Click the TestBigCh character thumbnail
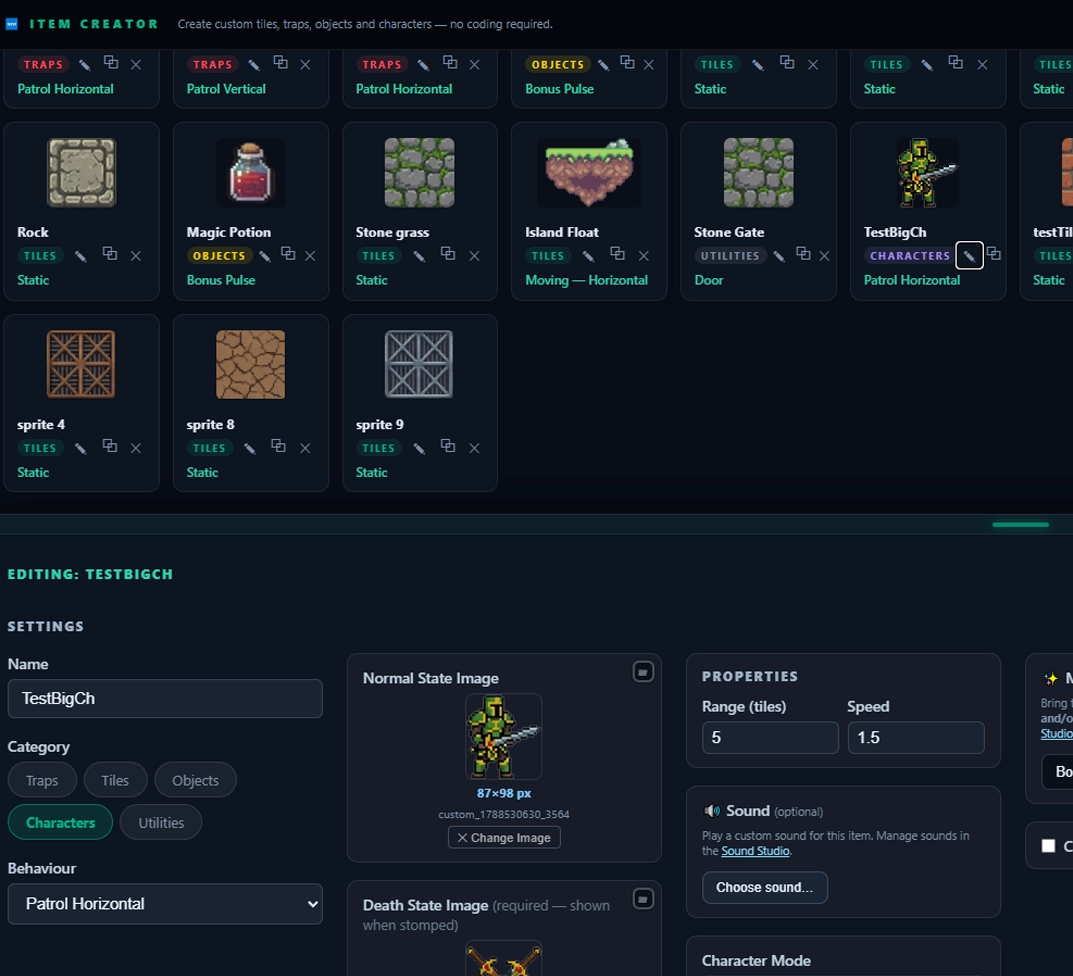The height and width of the screenshot is (976, 1073). point(927,172)
